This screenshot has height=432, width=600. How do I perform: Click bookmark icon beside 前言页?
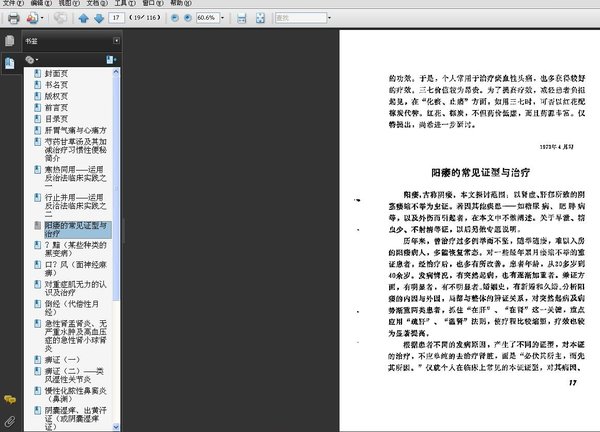click(38, 108)
